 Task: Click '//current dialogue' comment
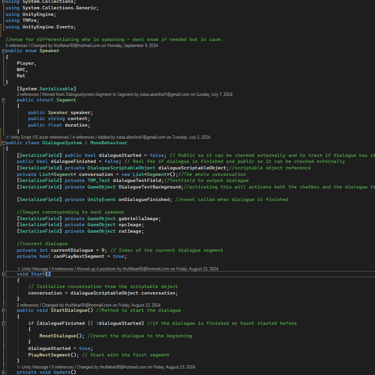(x=42, y=244)
